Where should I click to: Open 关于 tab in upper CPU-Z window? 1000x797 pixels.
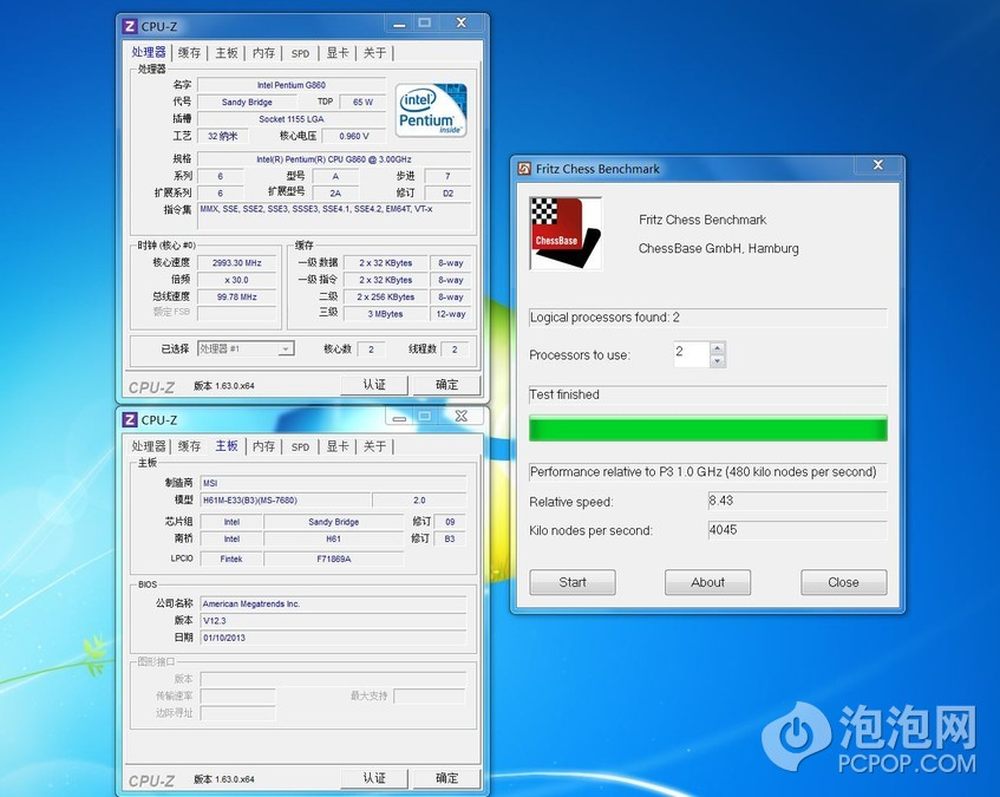tap(374, 53)
